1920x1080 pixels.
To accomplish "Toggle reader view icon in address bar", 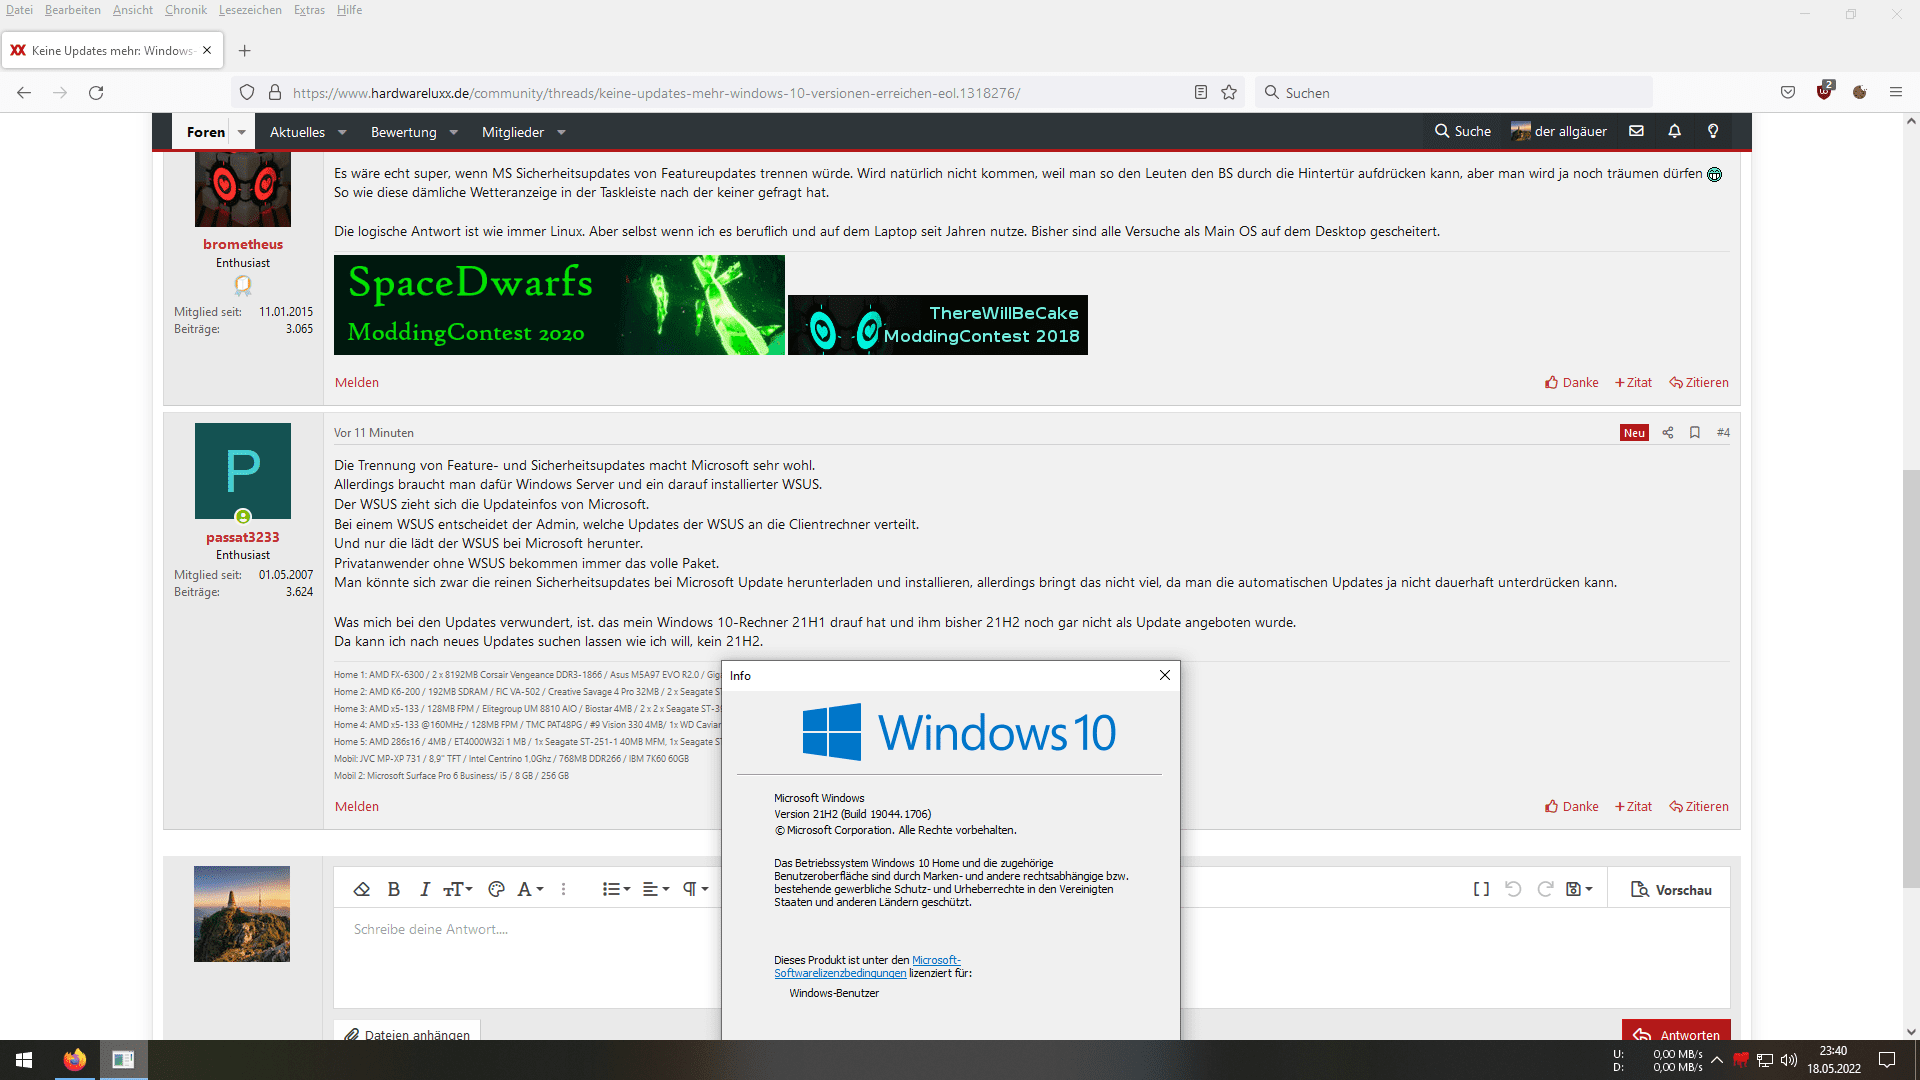I will coord(1201,92).
